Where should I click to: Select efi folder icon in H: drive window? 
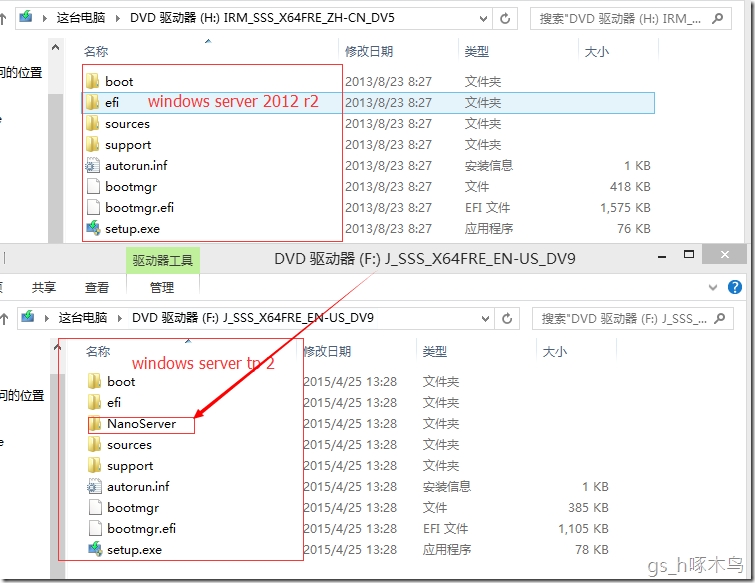(x=92, y=102)
